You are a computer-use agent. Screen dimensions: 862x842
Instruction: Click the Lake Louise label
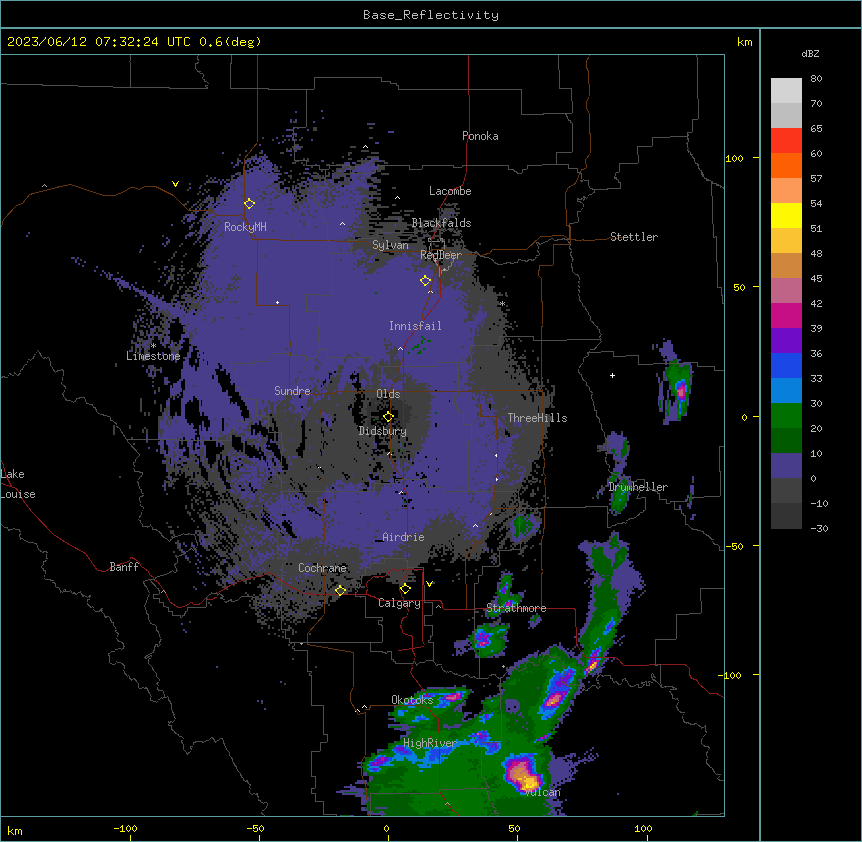click(x=18, y=484)
